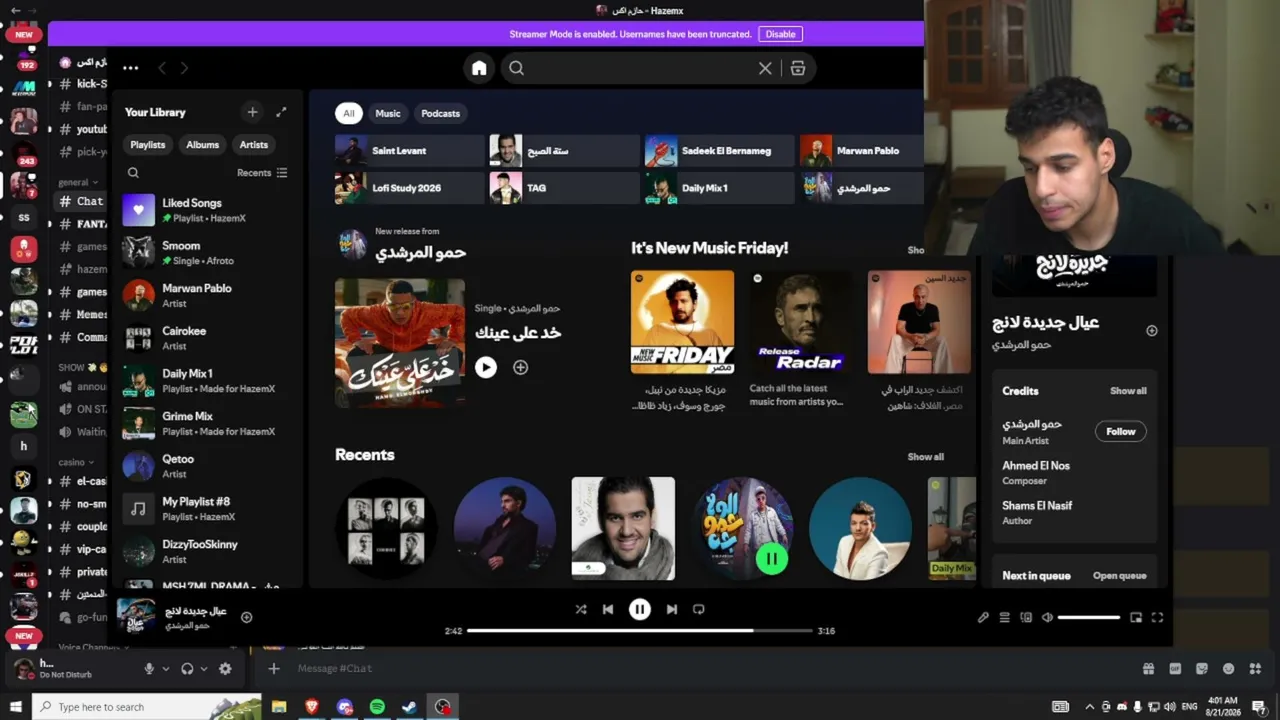Adjust the Spotify volume slider
The width and height of the screenshot is (1280, 720).
tap(1089, 617)
